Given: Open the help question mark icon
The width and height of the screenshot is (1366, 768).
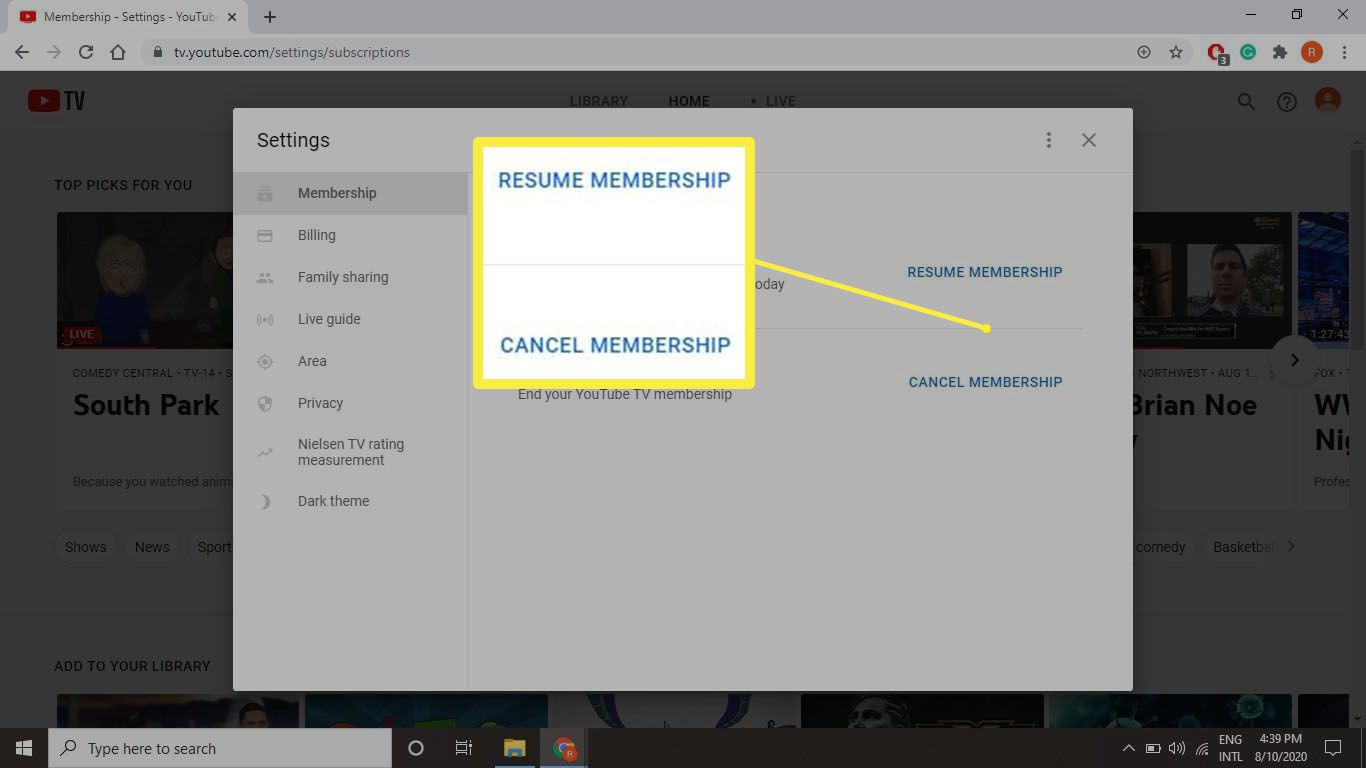Looking at the screenshot, I should pos(1287,102).
